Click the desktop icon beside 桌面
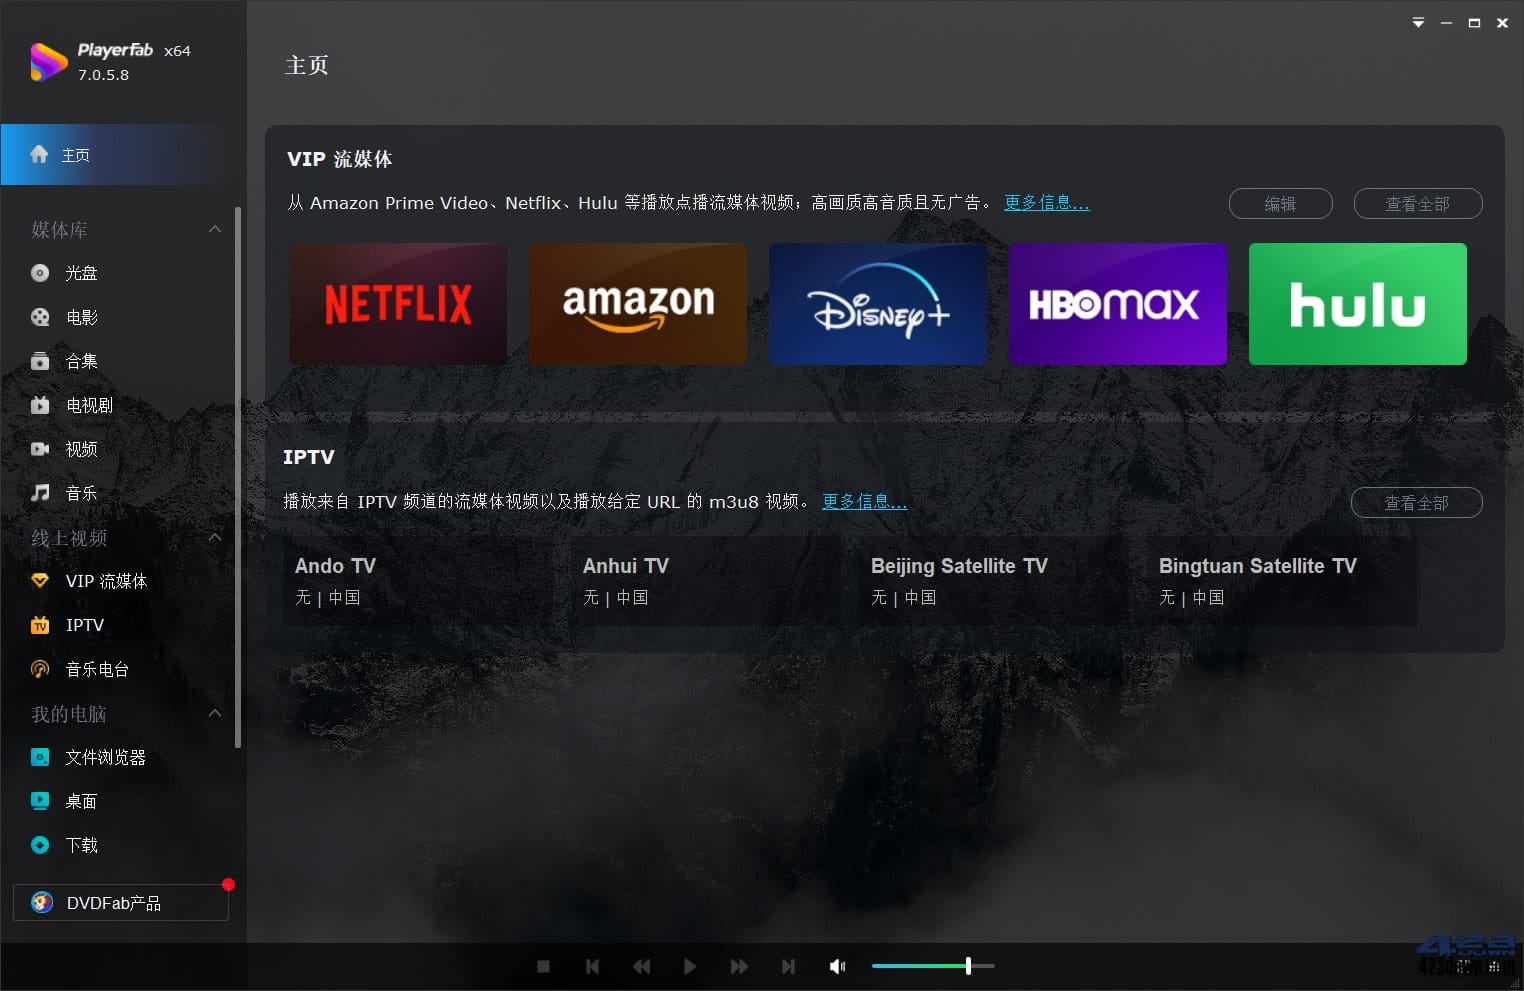The height and width of the screenshot is (991, 1524). (x=40, y=801)
